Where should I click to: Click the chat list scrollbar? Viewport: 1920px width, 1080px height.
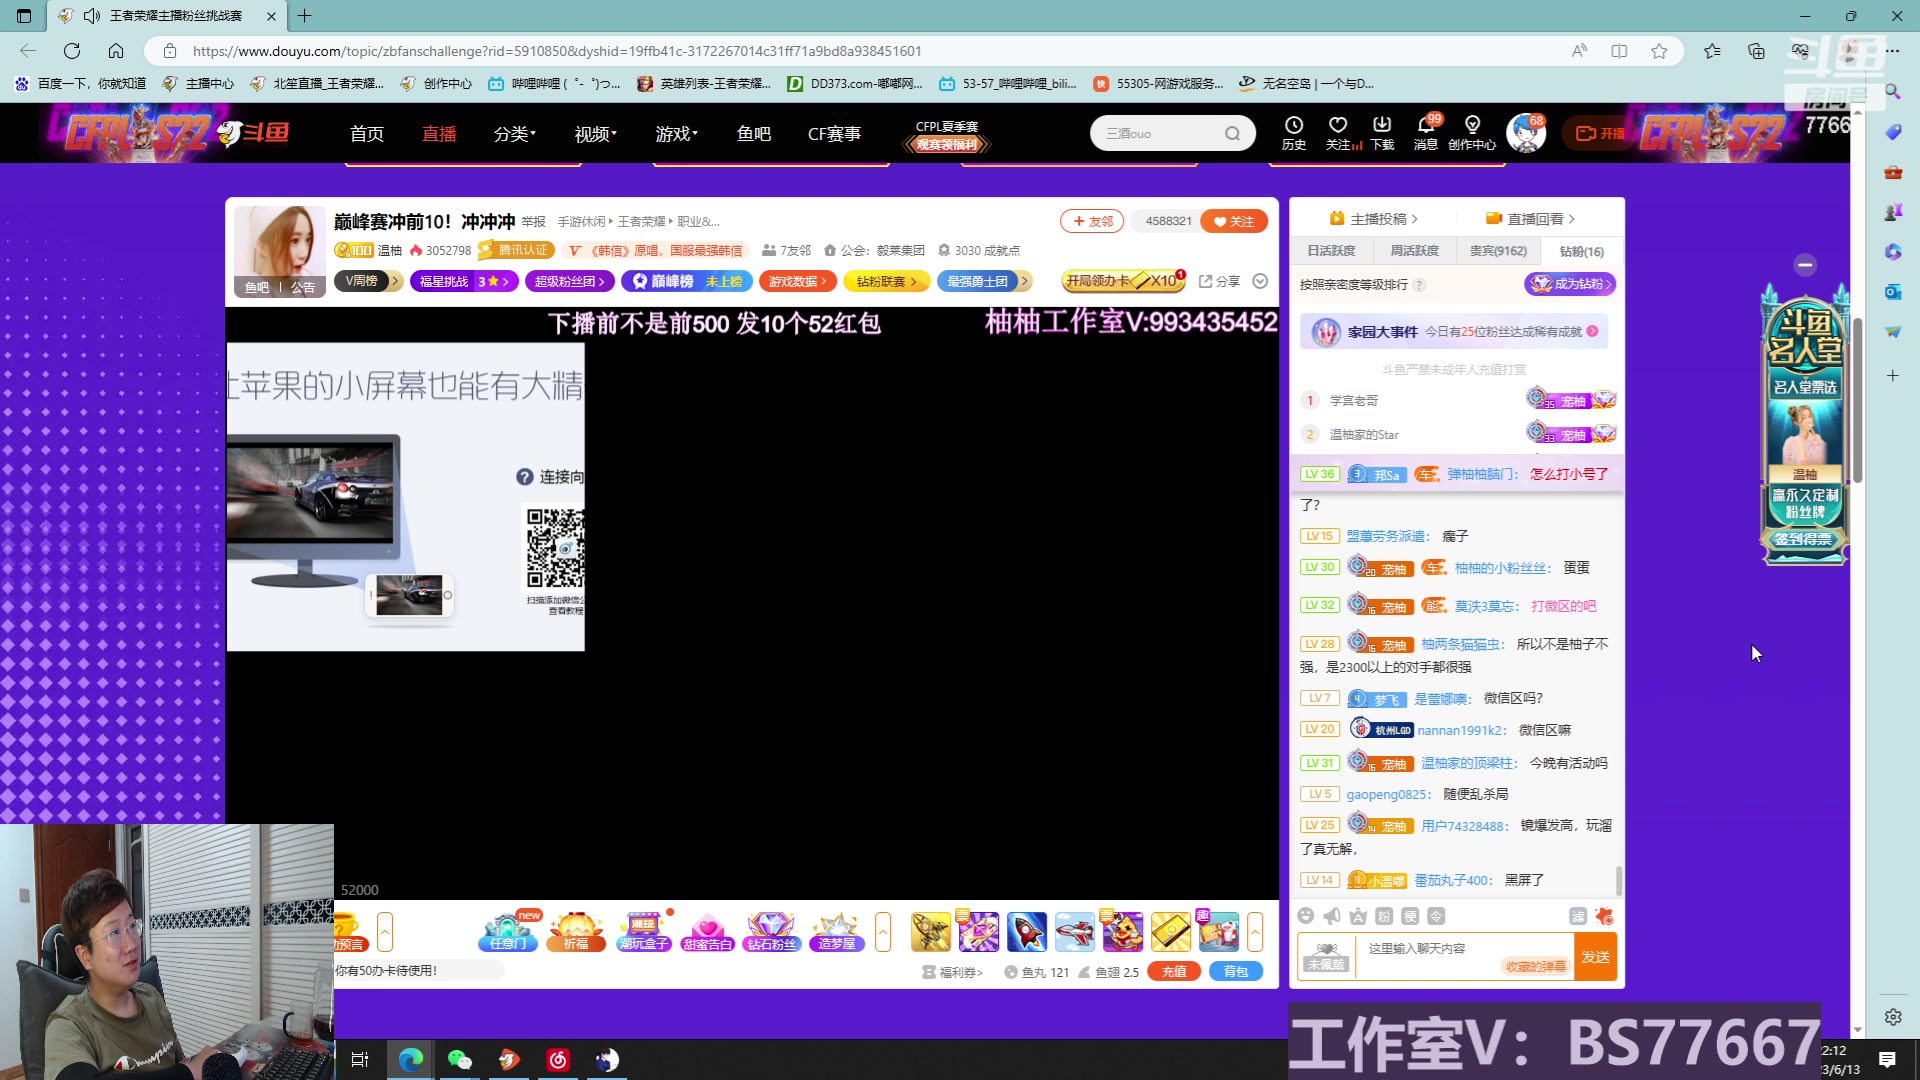[1619, 881]
